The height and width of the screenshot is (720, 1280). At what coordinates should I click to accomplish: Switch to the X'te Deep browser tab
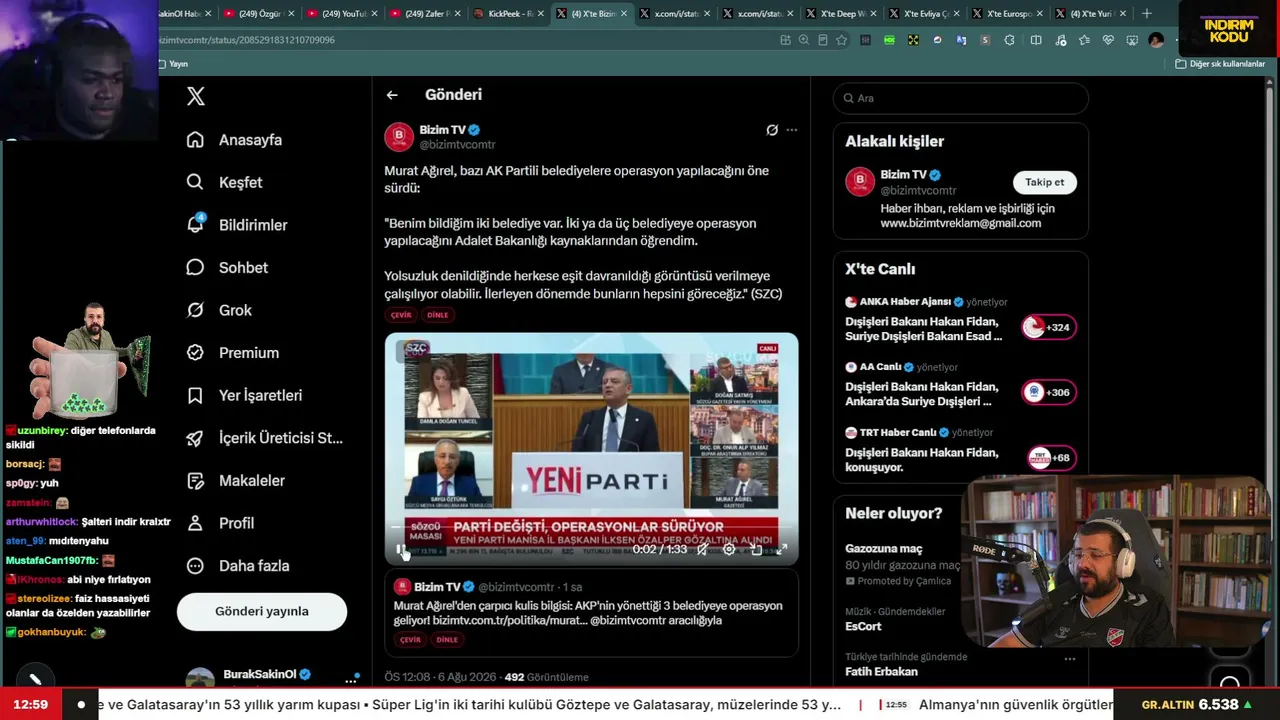(841, 14)
